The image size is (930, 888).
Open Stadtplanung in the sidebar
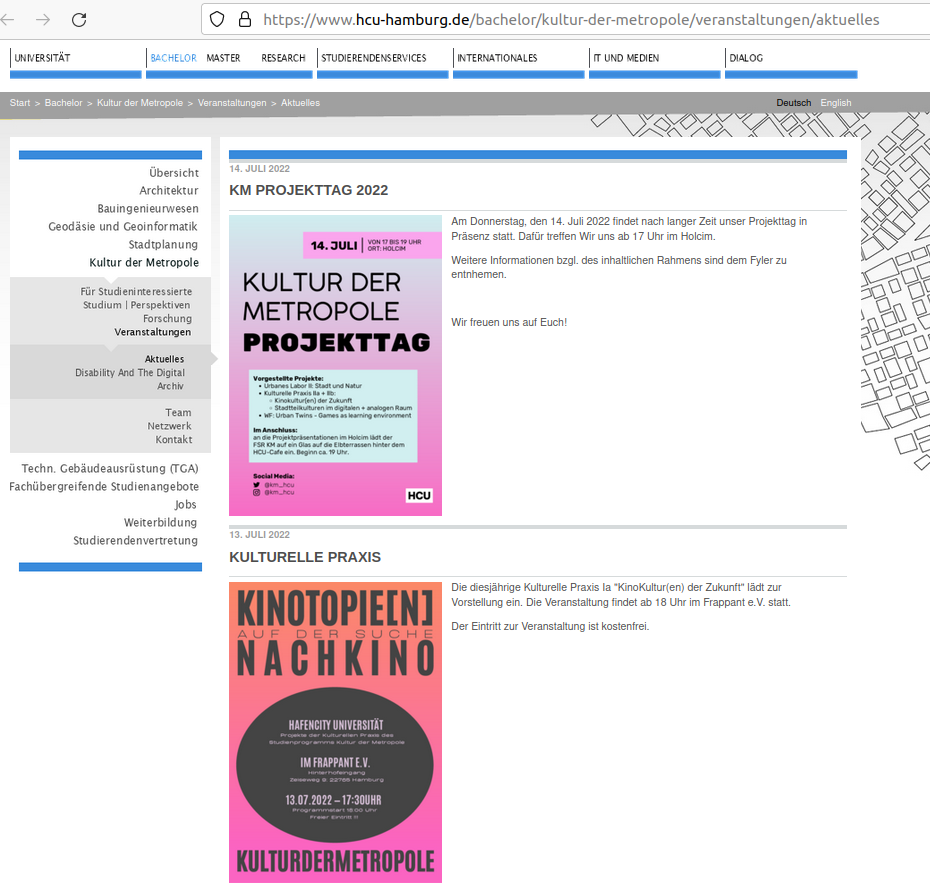pyautogui.click(x=163, y=245)
